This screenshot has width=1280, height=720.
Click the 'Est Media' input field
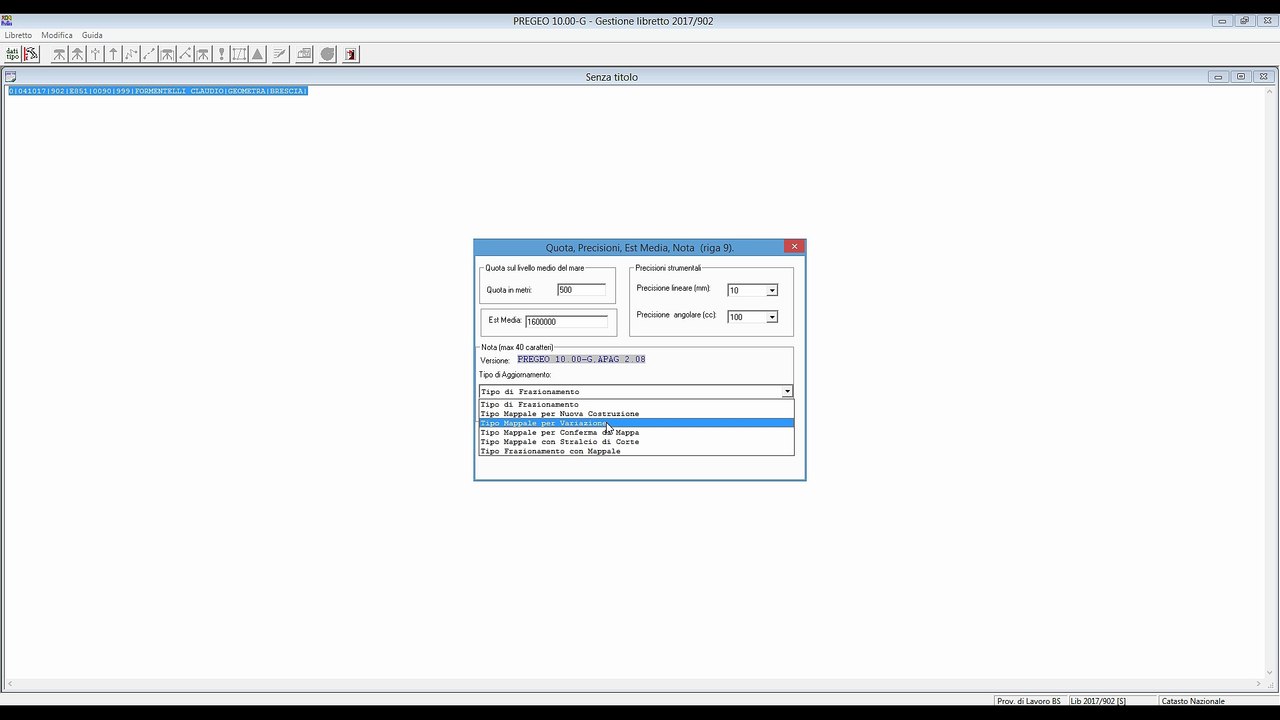(566, 321)
